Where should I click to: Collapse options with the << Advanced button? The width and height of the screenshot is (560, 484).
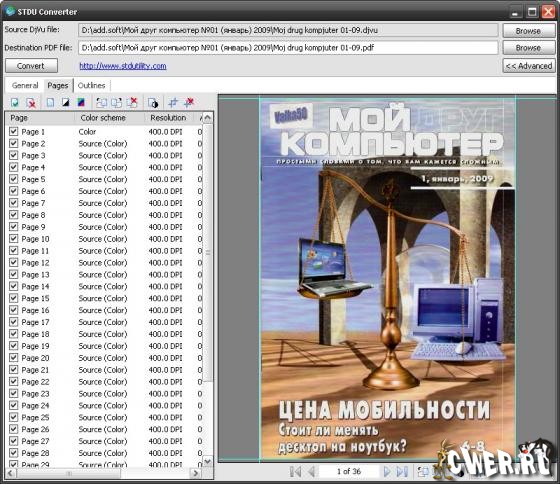point(529,66)
